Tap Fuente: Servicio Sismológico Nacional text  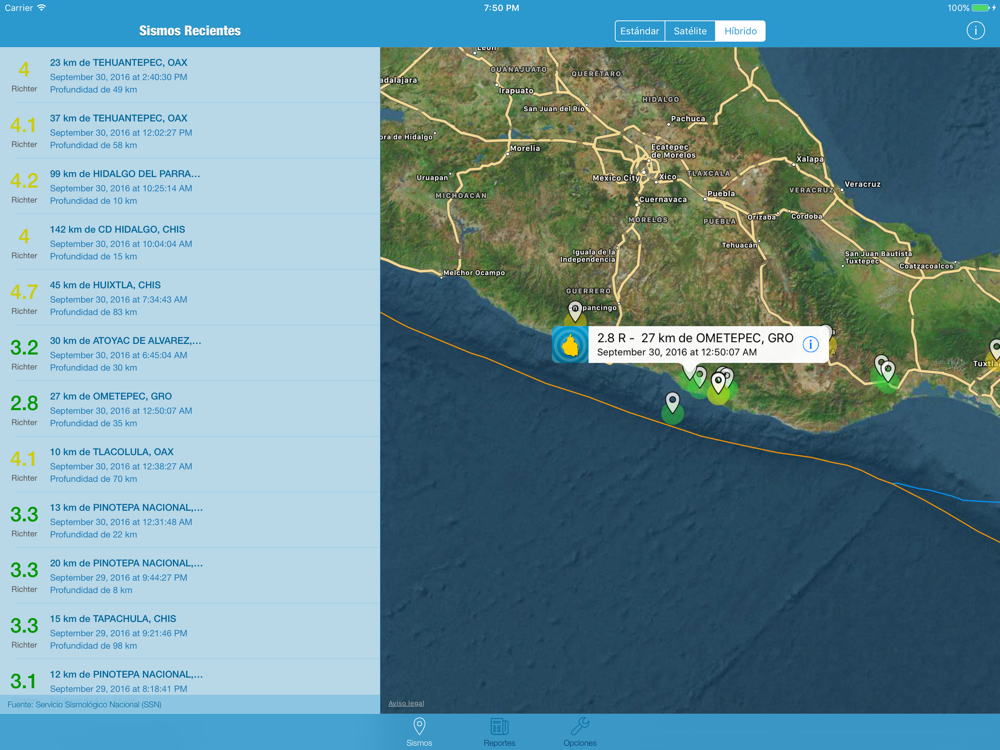pyautogui.click(x=84, y=705)
